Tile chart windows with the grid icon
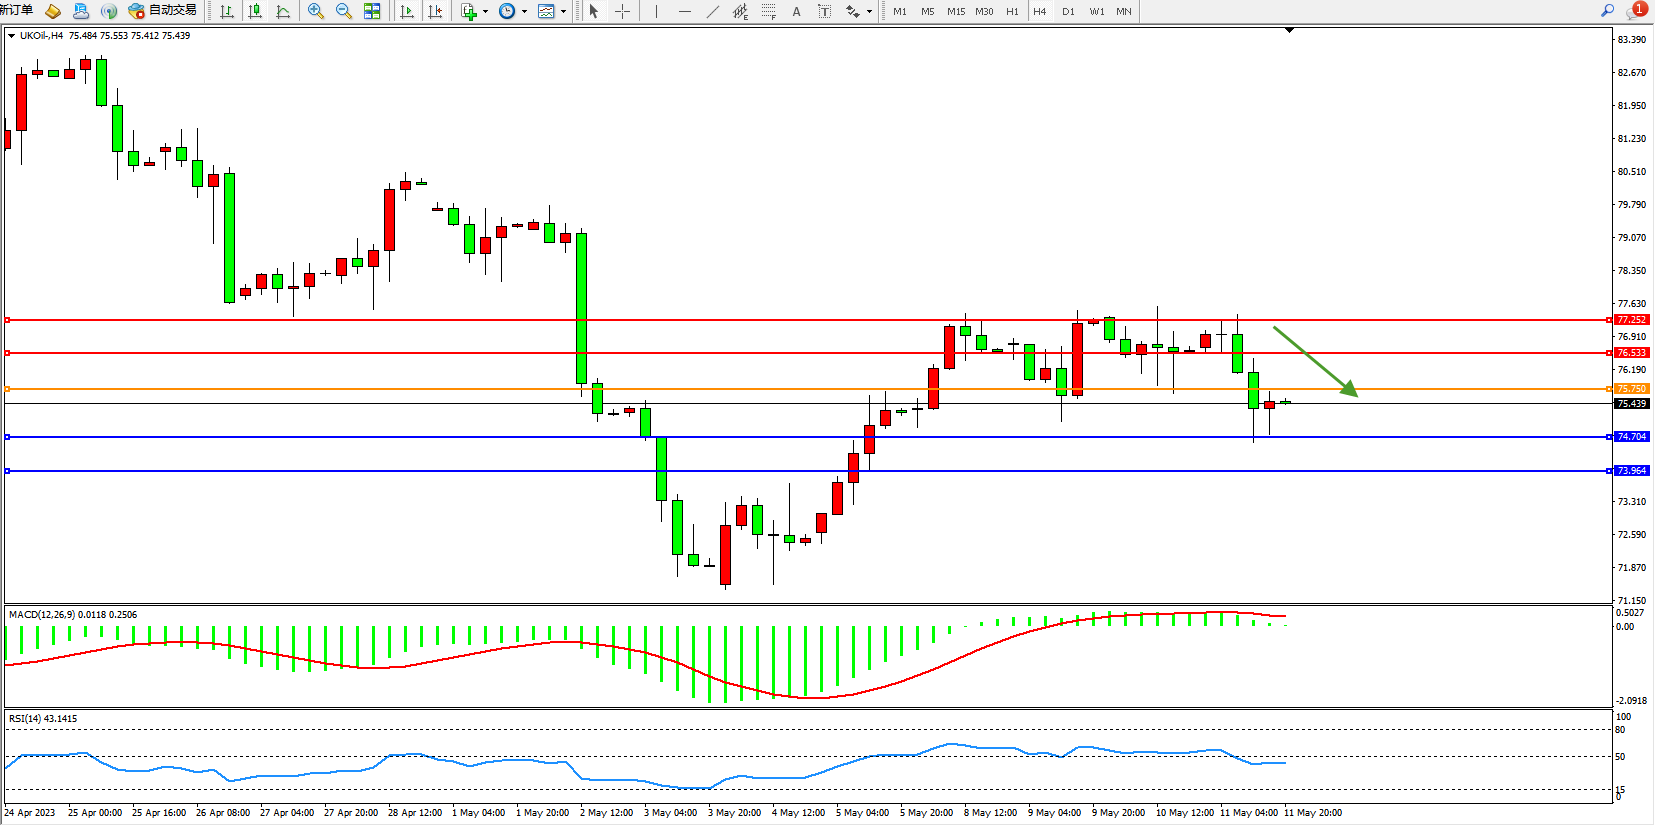 point(372,11)
